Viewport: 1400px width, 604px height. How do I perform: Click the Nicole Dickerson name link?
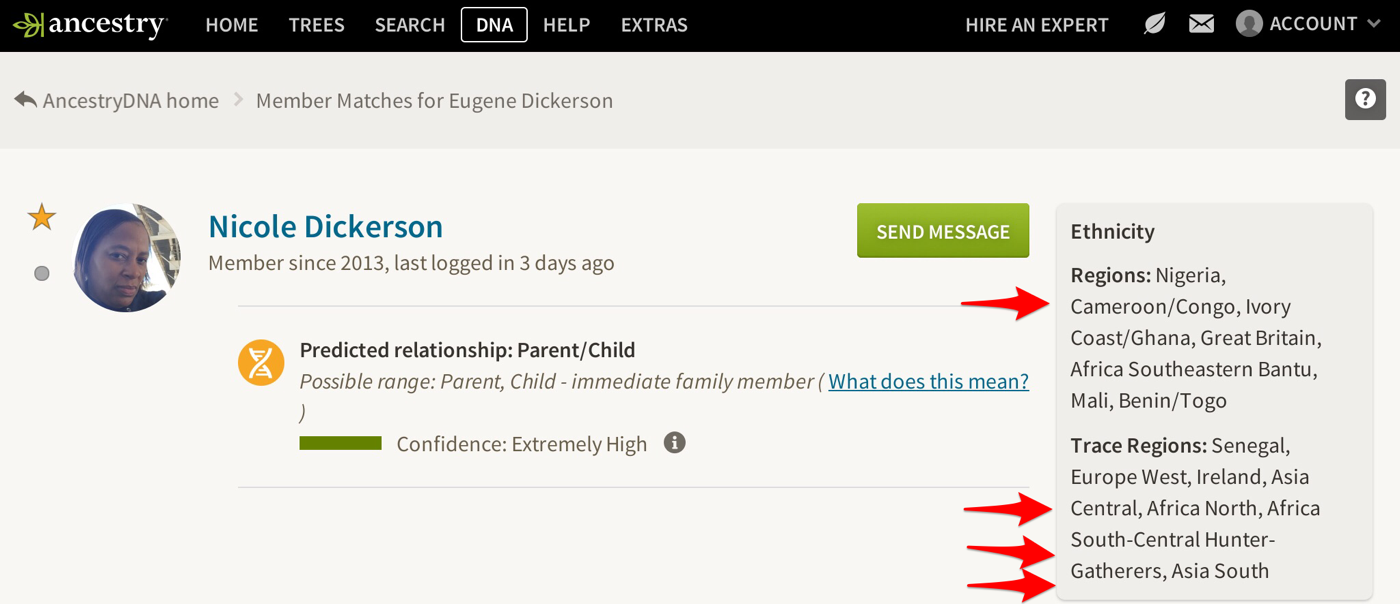point(325,227)
